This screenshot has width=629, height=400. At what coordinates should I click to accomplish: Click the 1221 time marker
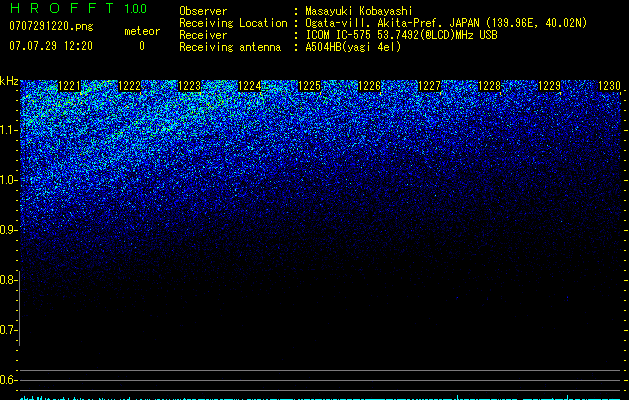69,86
